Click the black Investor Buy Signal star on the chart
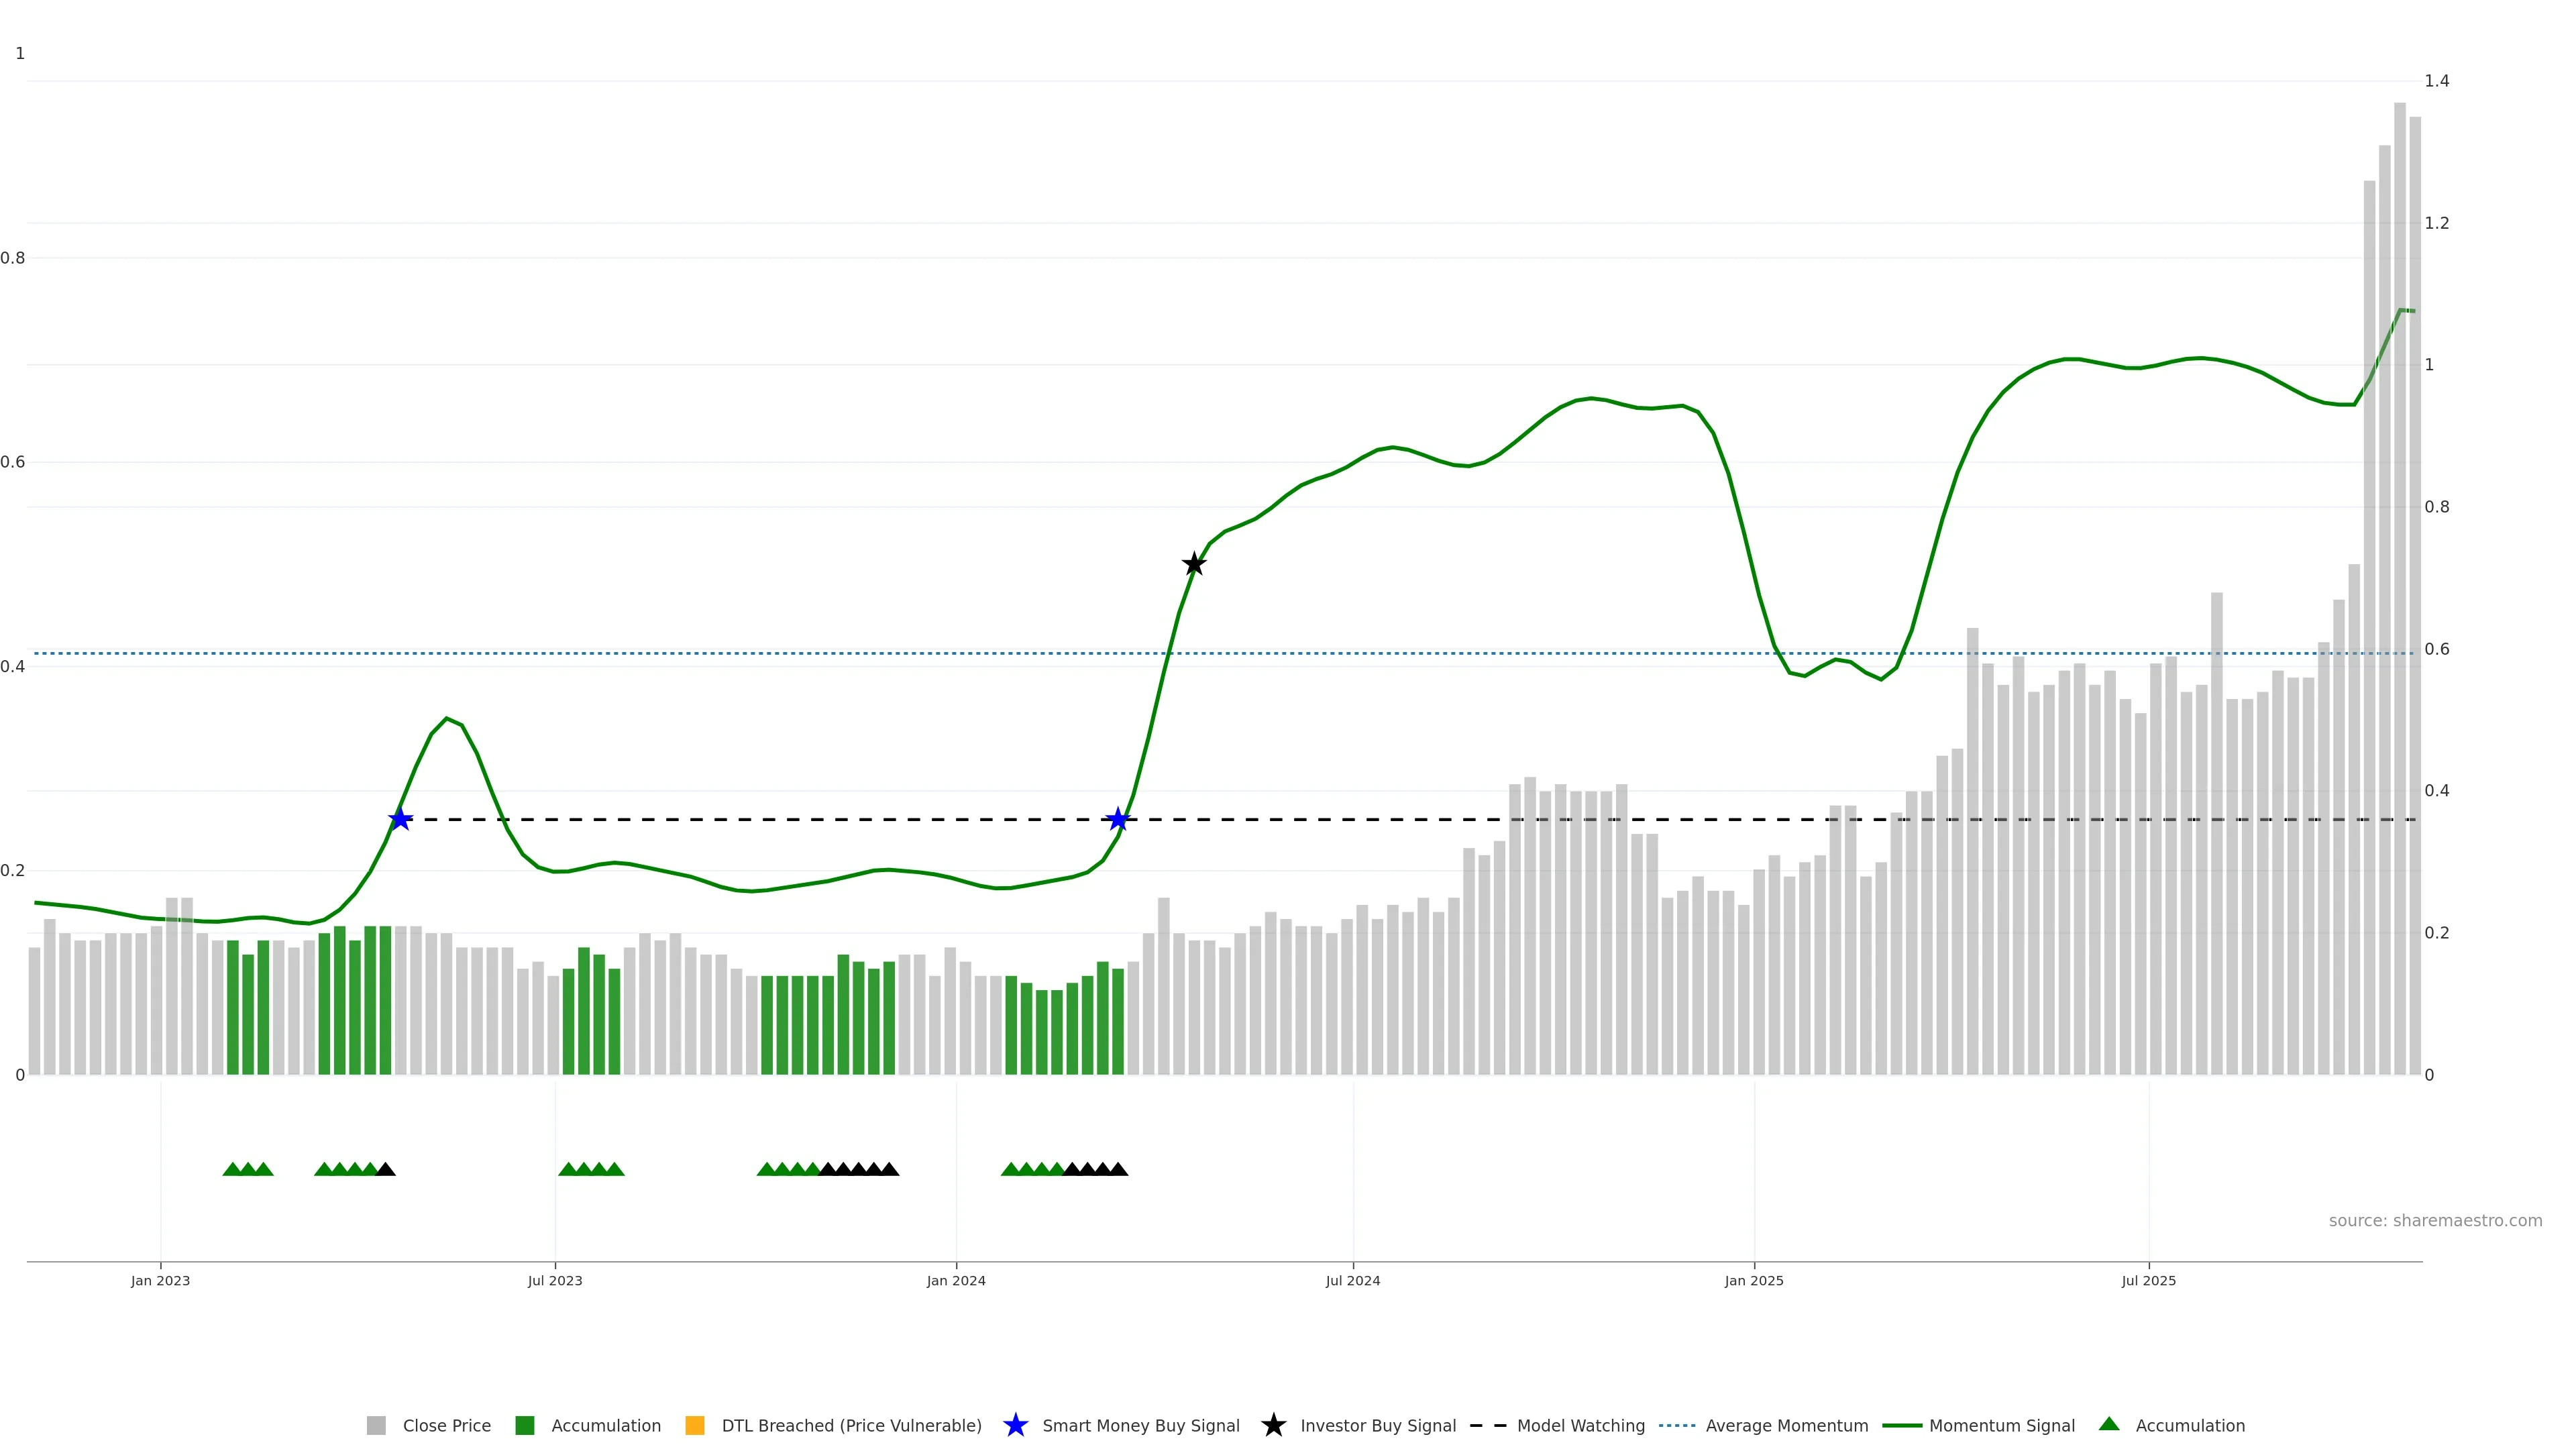 (x=1193, y=564)
